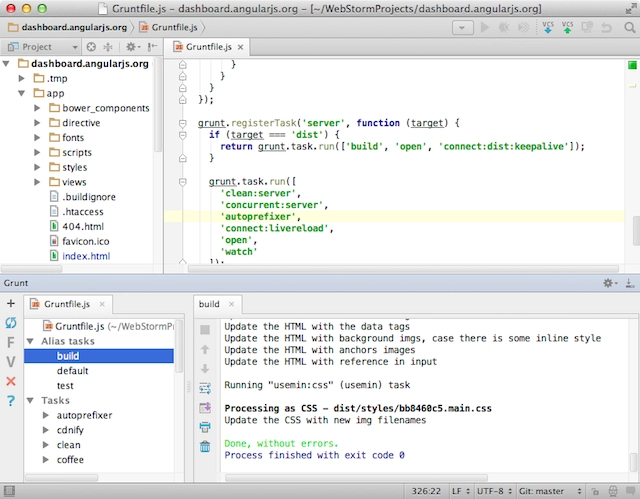Open Grunt help question mark icon

coord(11,401)
